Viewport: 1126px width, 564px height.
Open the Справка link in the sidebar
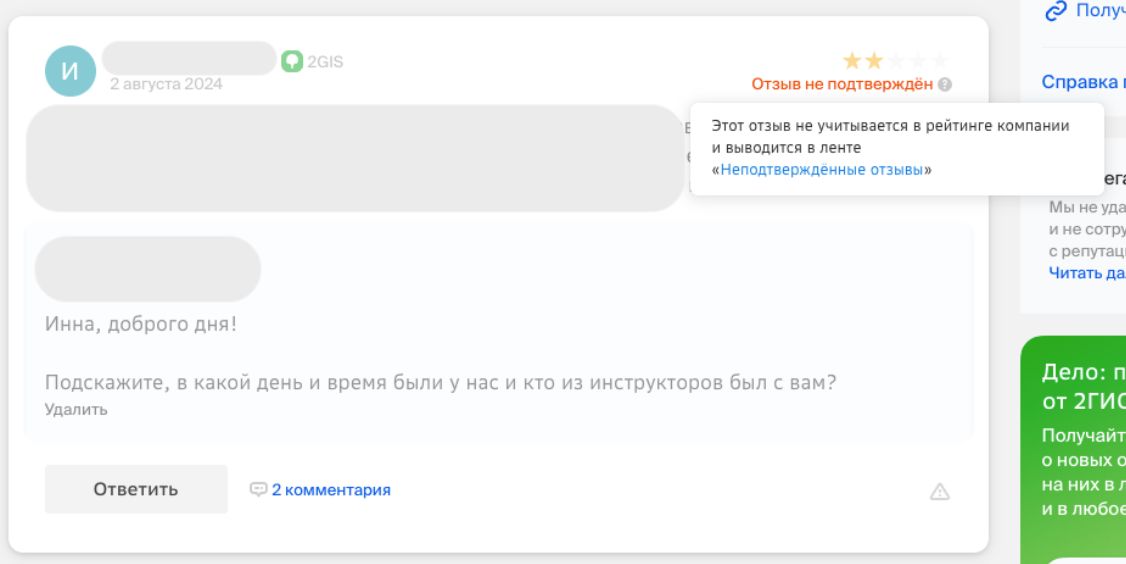1083,82
